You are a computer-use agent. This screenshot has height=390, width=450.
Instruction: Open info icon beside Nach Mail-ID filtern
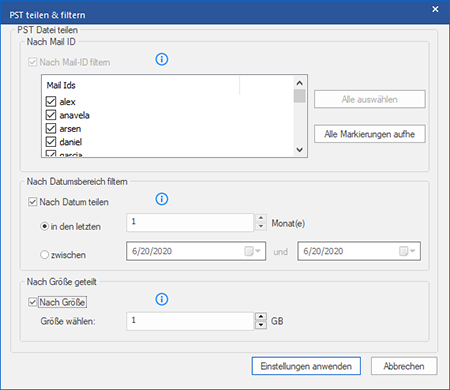(x=162, y=60)
